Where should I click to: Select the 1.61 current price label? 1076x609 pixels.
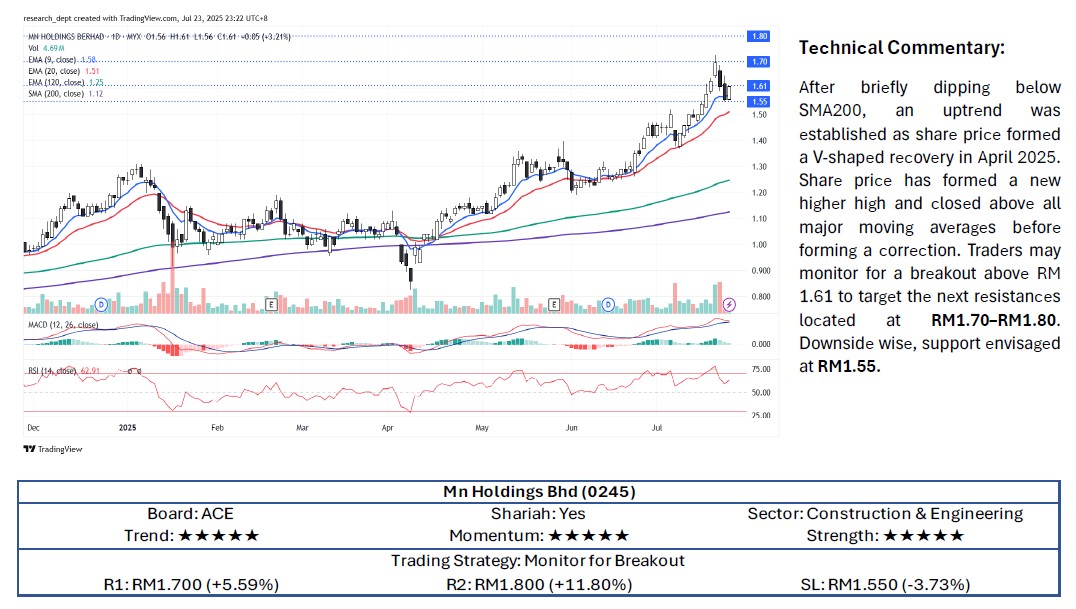click(x=759, y=86)
